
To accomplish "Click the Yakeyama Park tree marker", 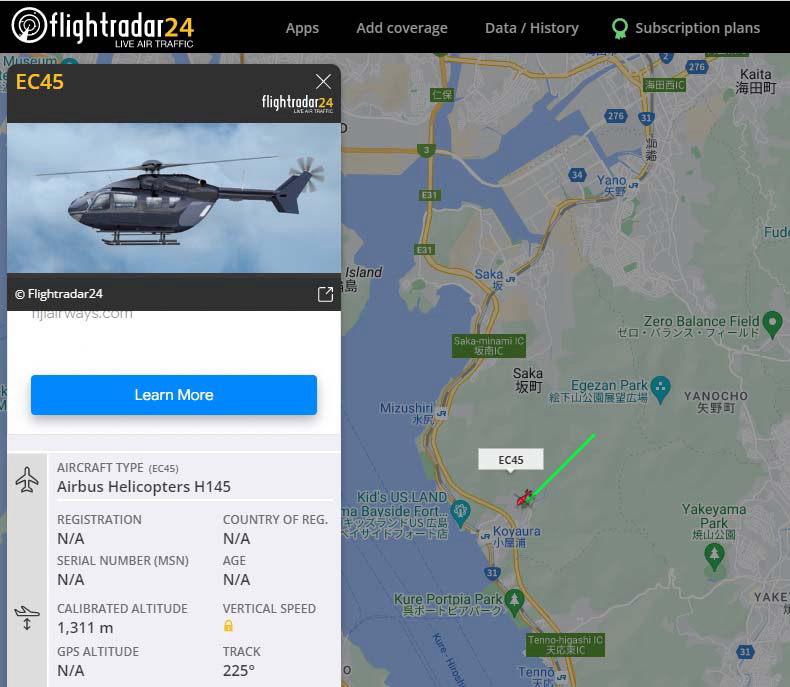I will 714,557.
